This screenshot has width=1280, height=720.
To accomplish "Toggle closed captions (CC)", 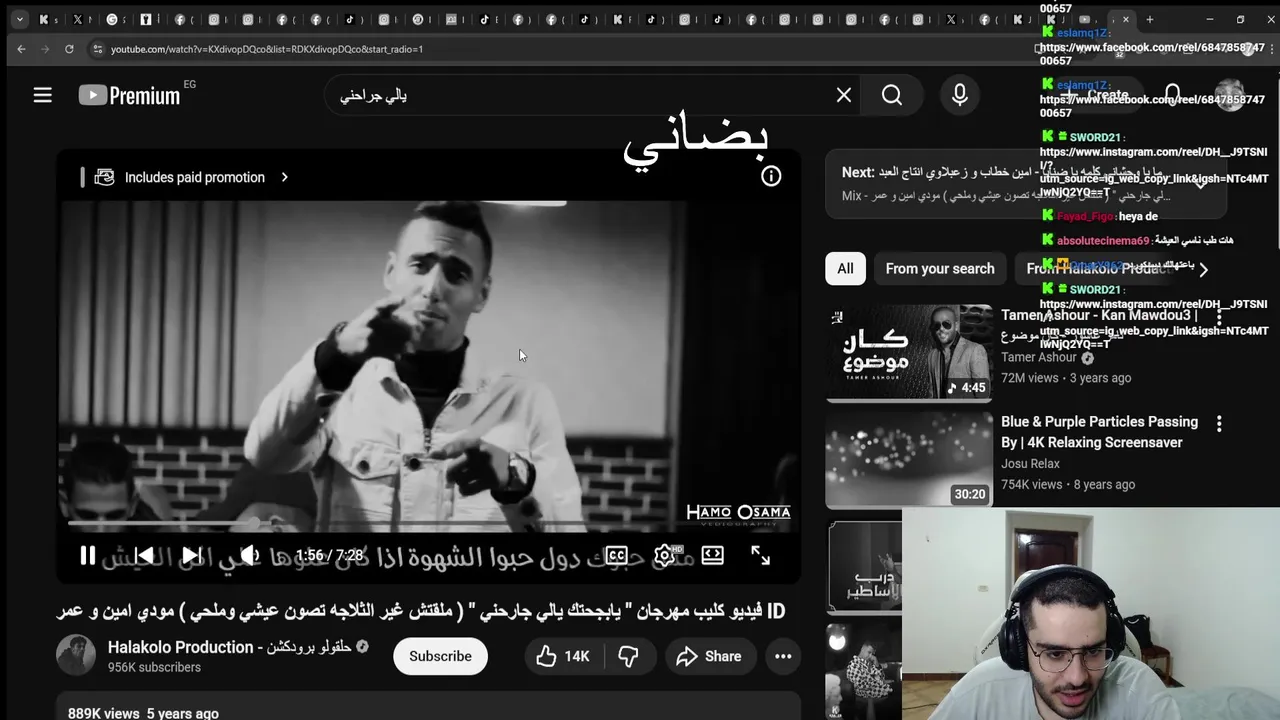I will click(x=617, y=555).
